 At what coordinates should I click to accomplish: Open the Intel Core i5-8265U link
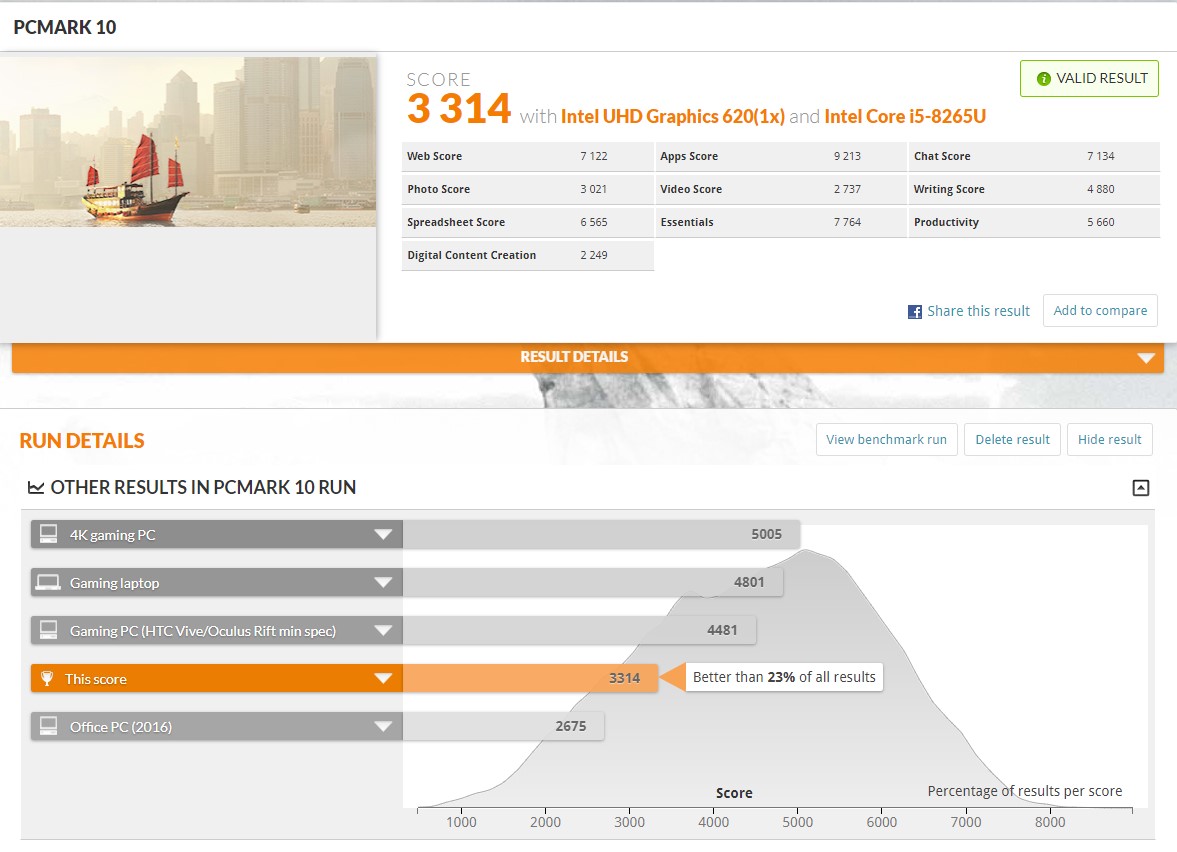[x=905, y=116]
